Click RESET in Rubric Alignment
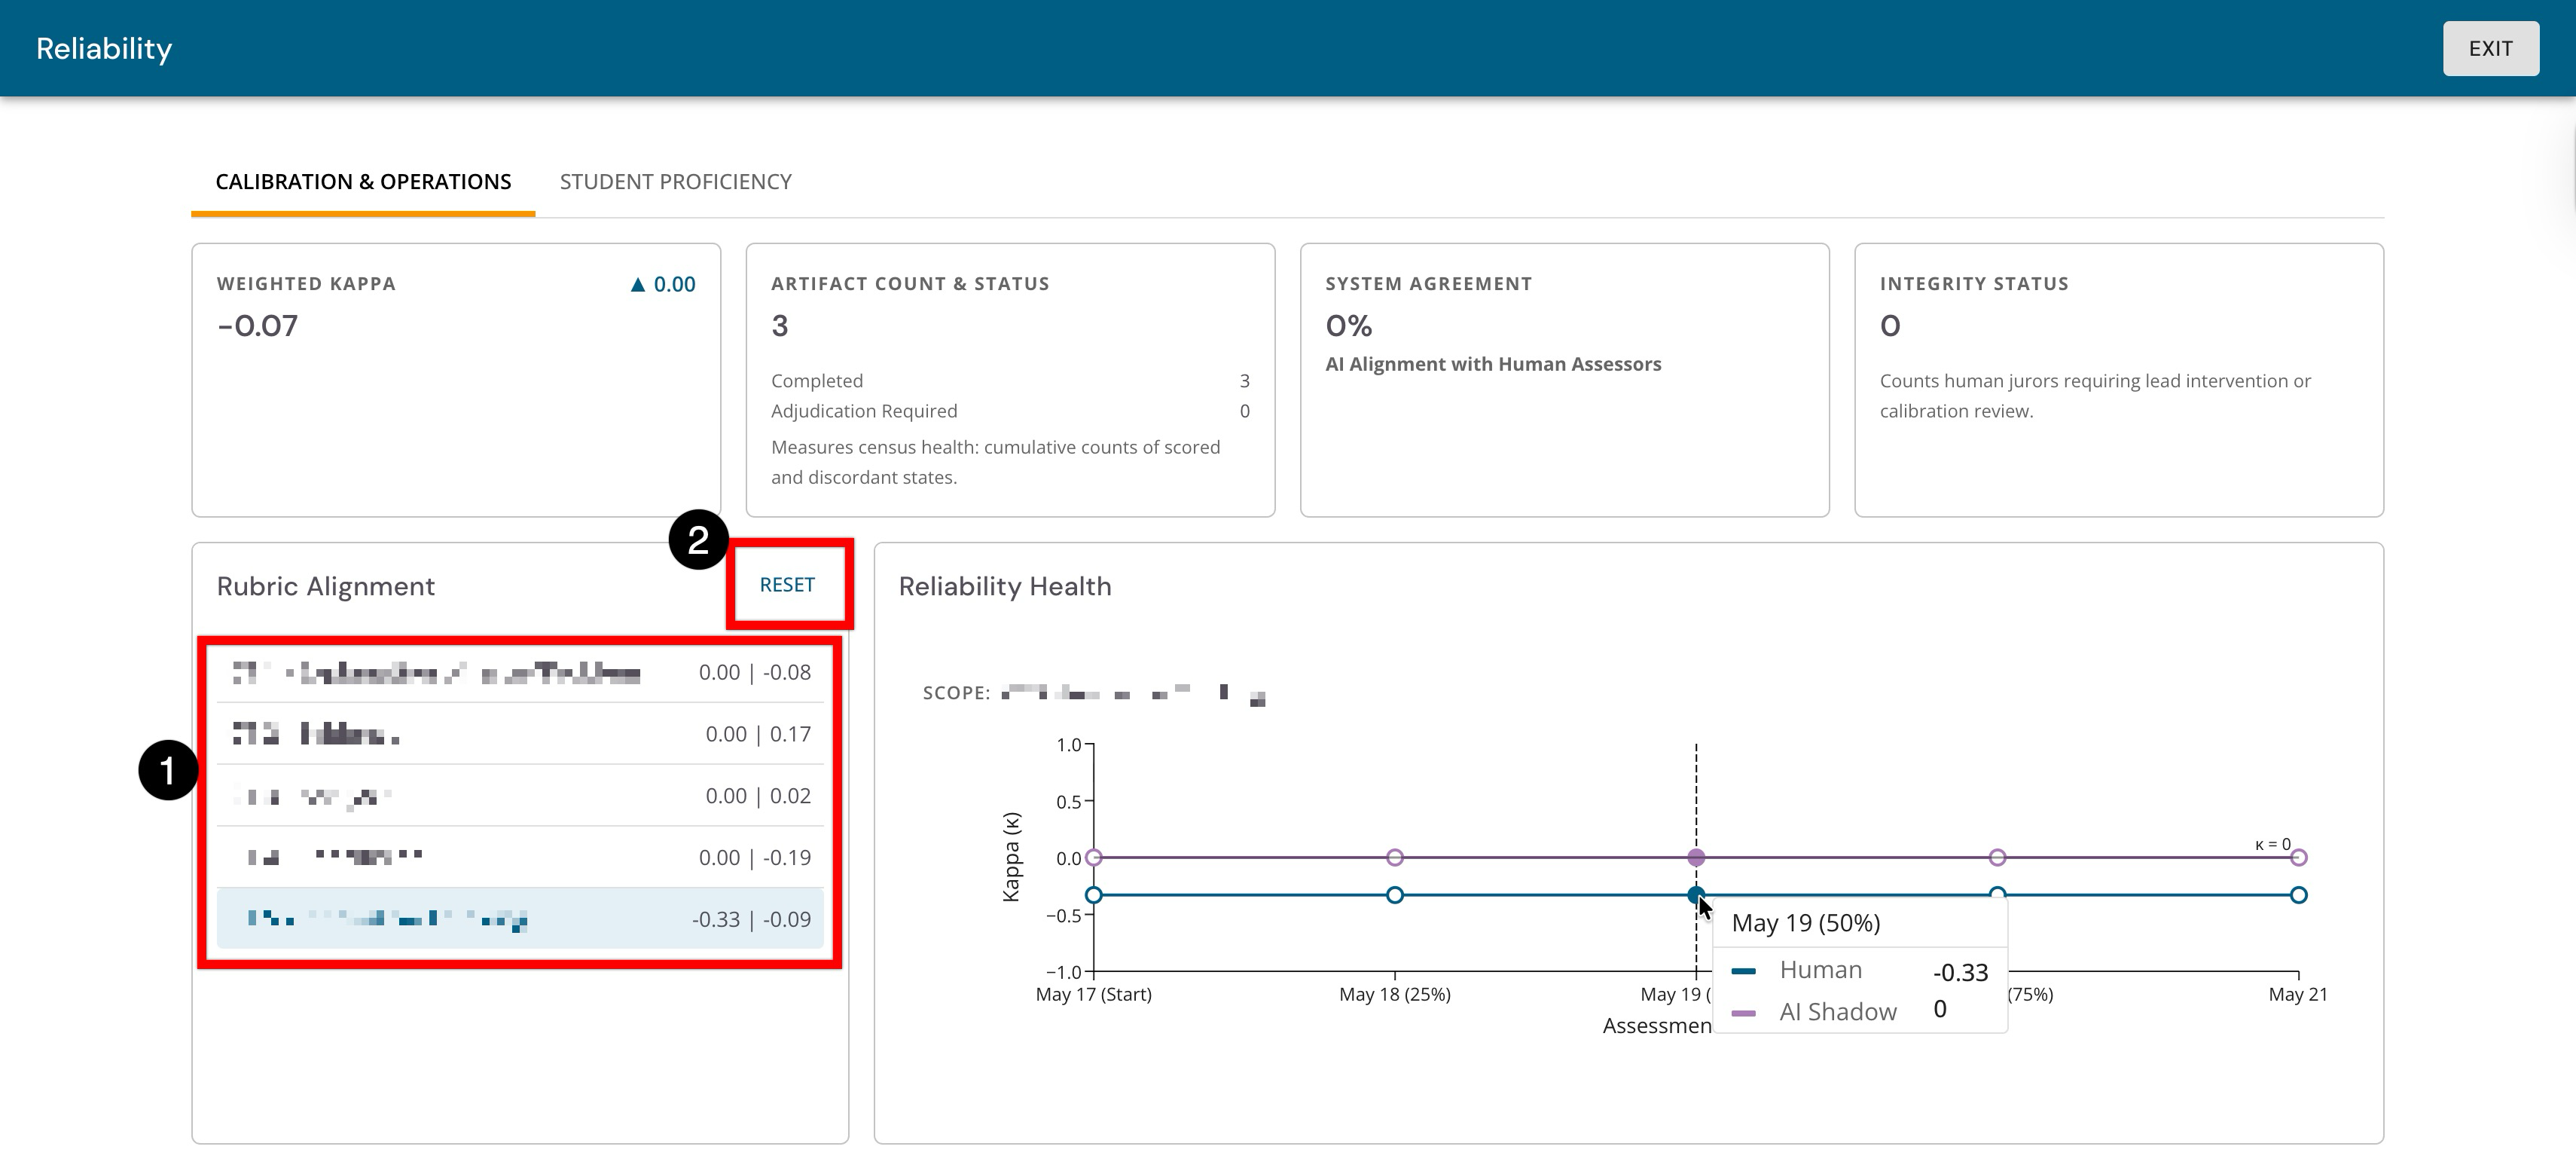 click(787, 584)
